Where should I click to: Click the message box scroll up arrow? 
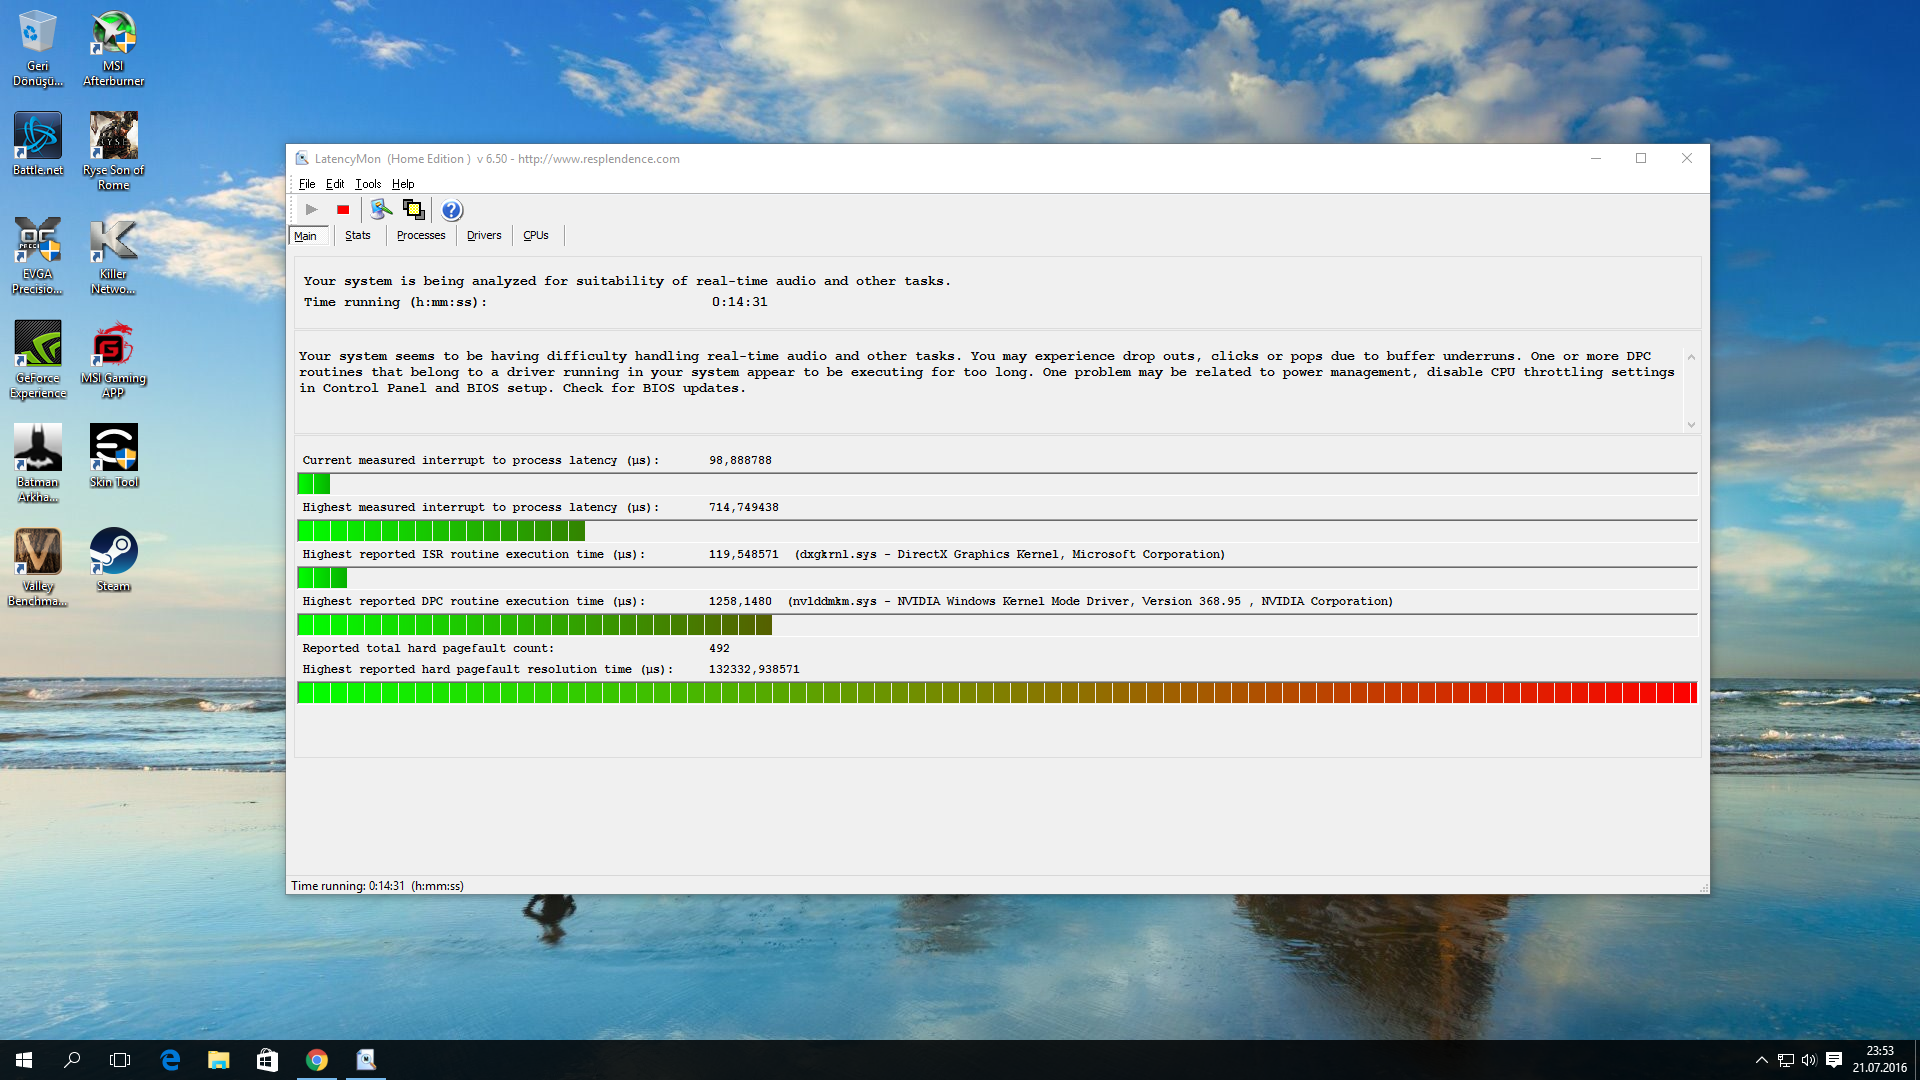click(1691, 357)
